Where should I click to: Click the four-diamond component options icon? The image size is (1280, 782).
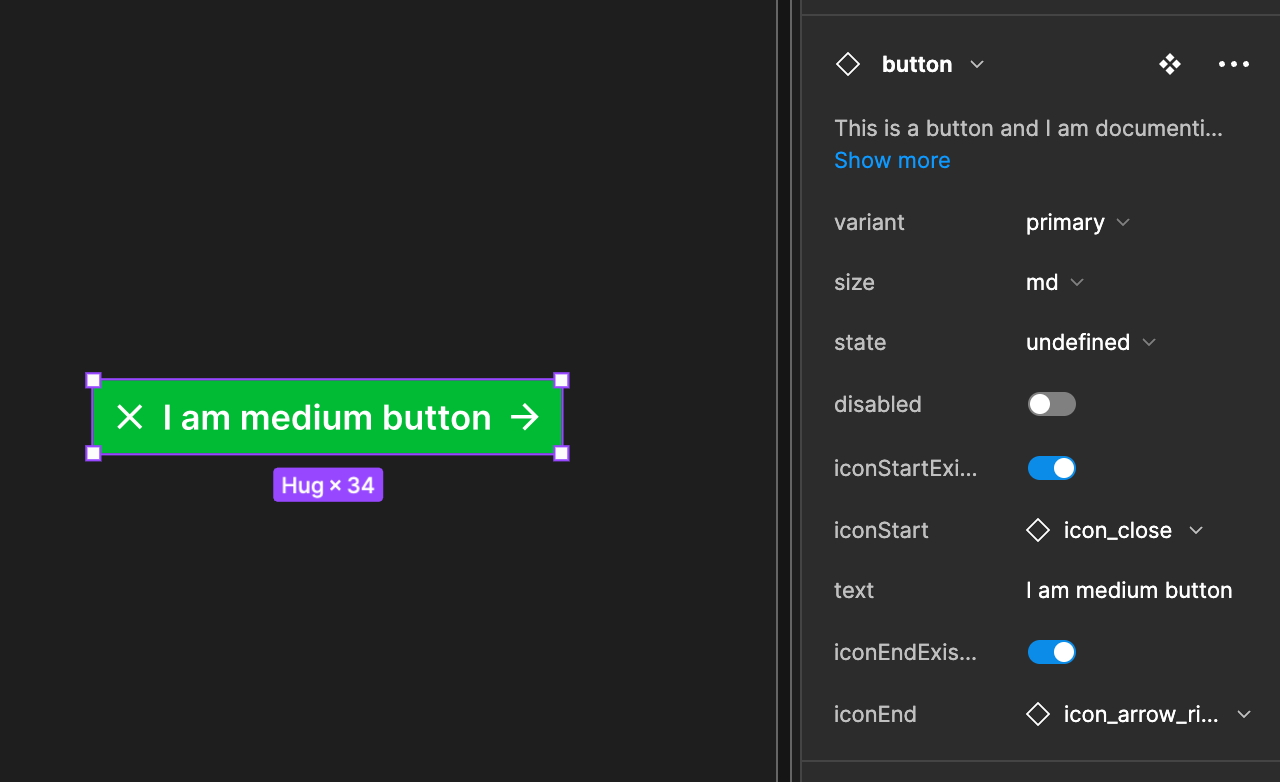coord(1170,65)
